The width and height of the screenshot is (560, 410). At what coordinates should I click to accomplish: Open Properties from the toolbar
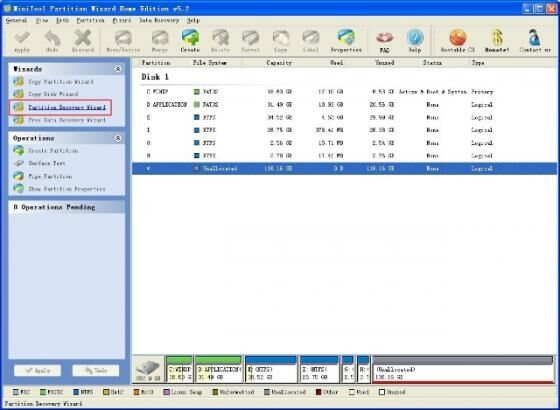346,38
